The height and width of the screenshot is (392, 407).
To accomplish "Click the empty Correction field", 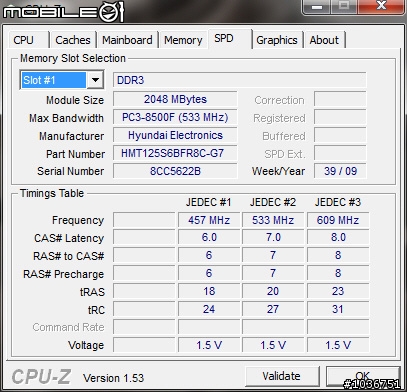I will pyautogui.click(x=340, y=99).
